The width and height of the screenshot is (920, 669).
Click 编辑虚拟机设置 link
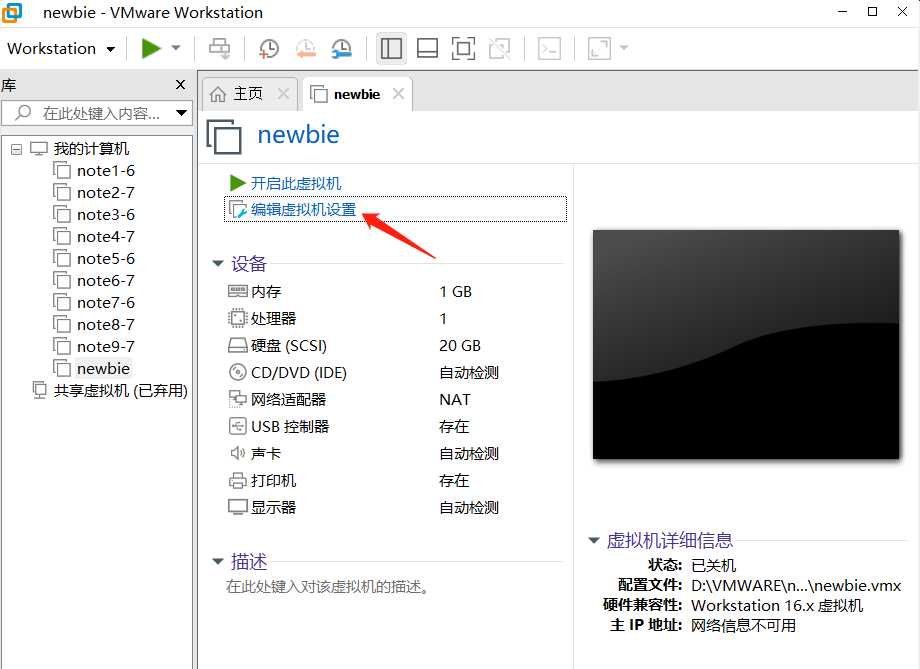pyautogui.click(x=303, y=210)
